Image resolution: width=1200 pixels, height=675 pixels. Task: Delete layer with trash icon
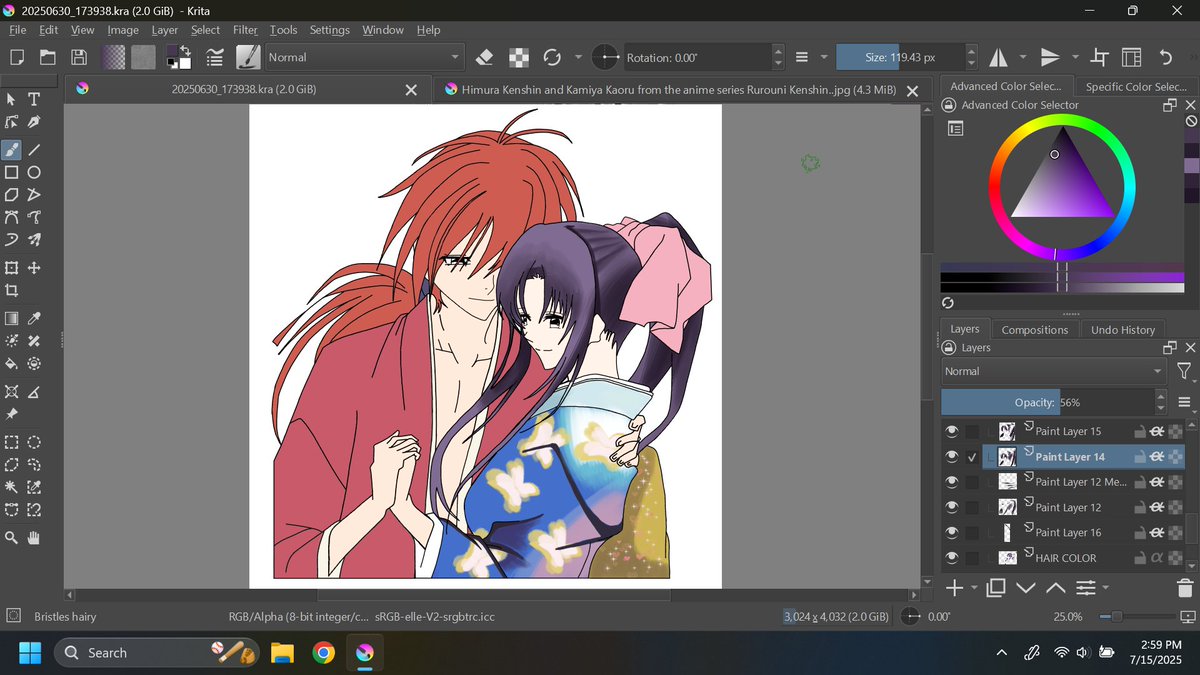[x=1185, y=588]
